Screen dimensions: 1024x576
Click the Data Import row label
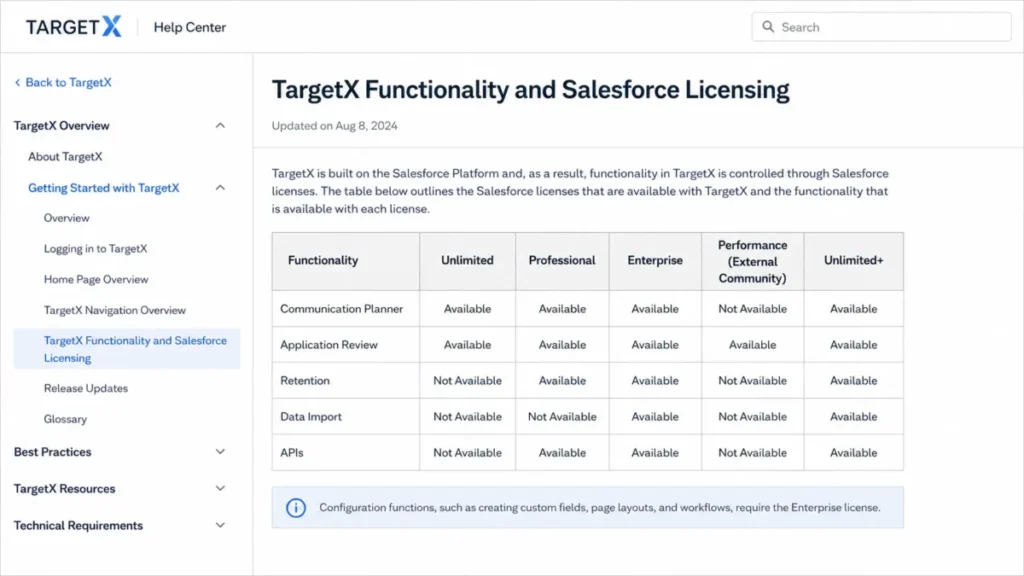tap(311, 417)
